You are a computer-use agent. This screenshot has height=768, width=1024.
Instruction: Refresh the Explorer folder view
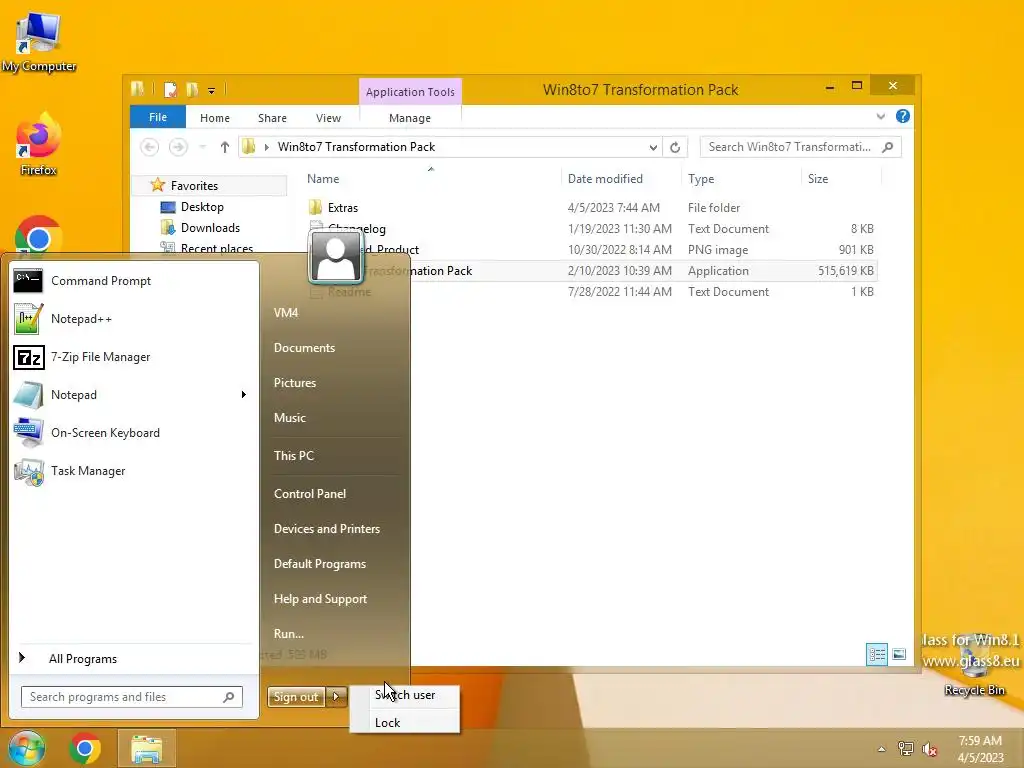pos(675,148)
